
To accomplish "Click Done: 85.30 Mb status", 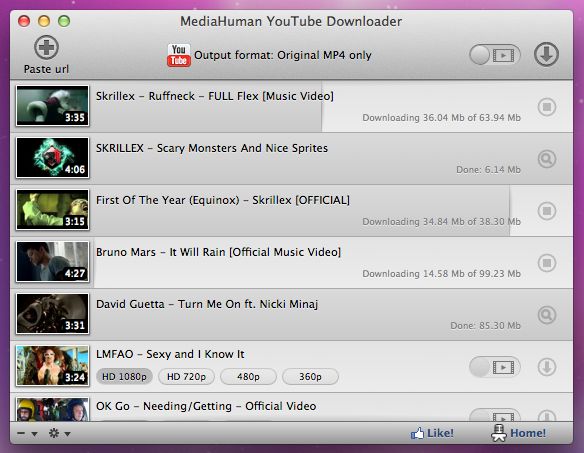I will click(485, 326).
